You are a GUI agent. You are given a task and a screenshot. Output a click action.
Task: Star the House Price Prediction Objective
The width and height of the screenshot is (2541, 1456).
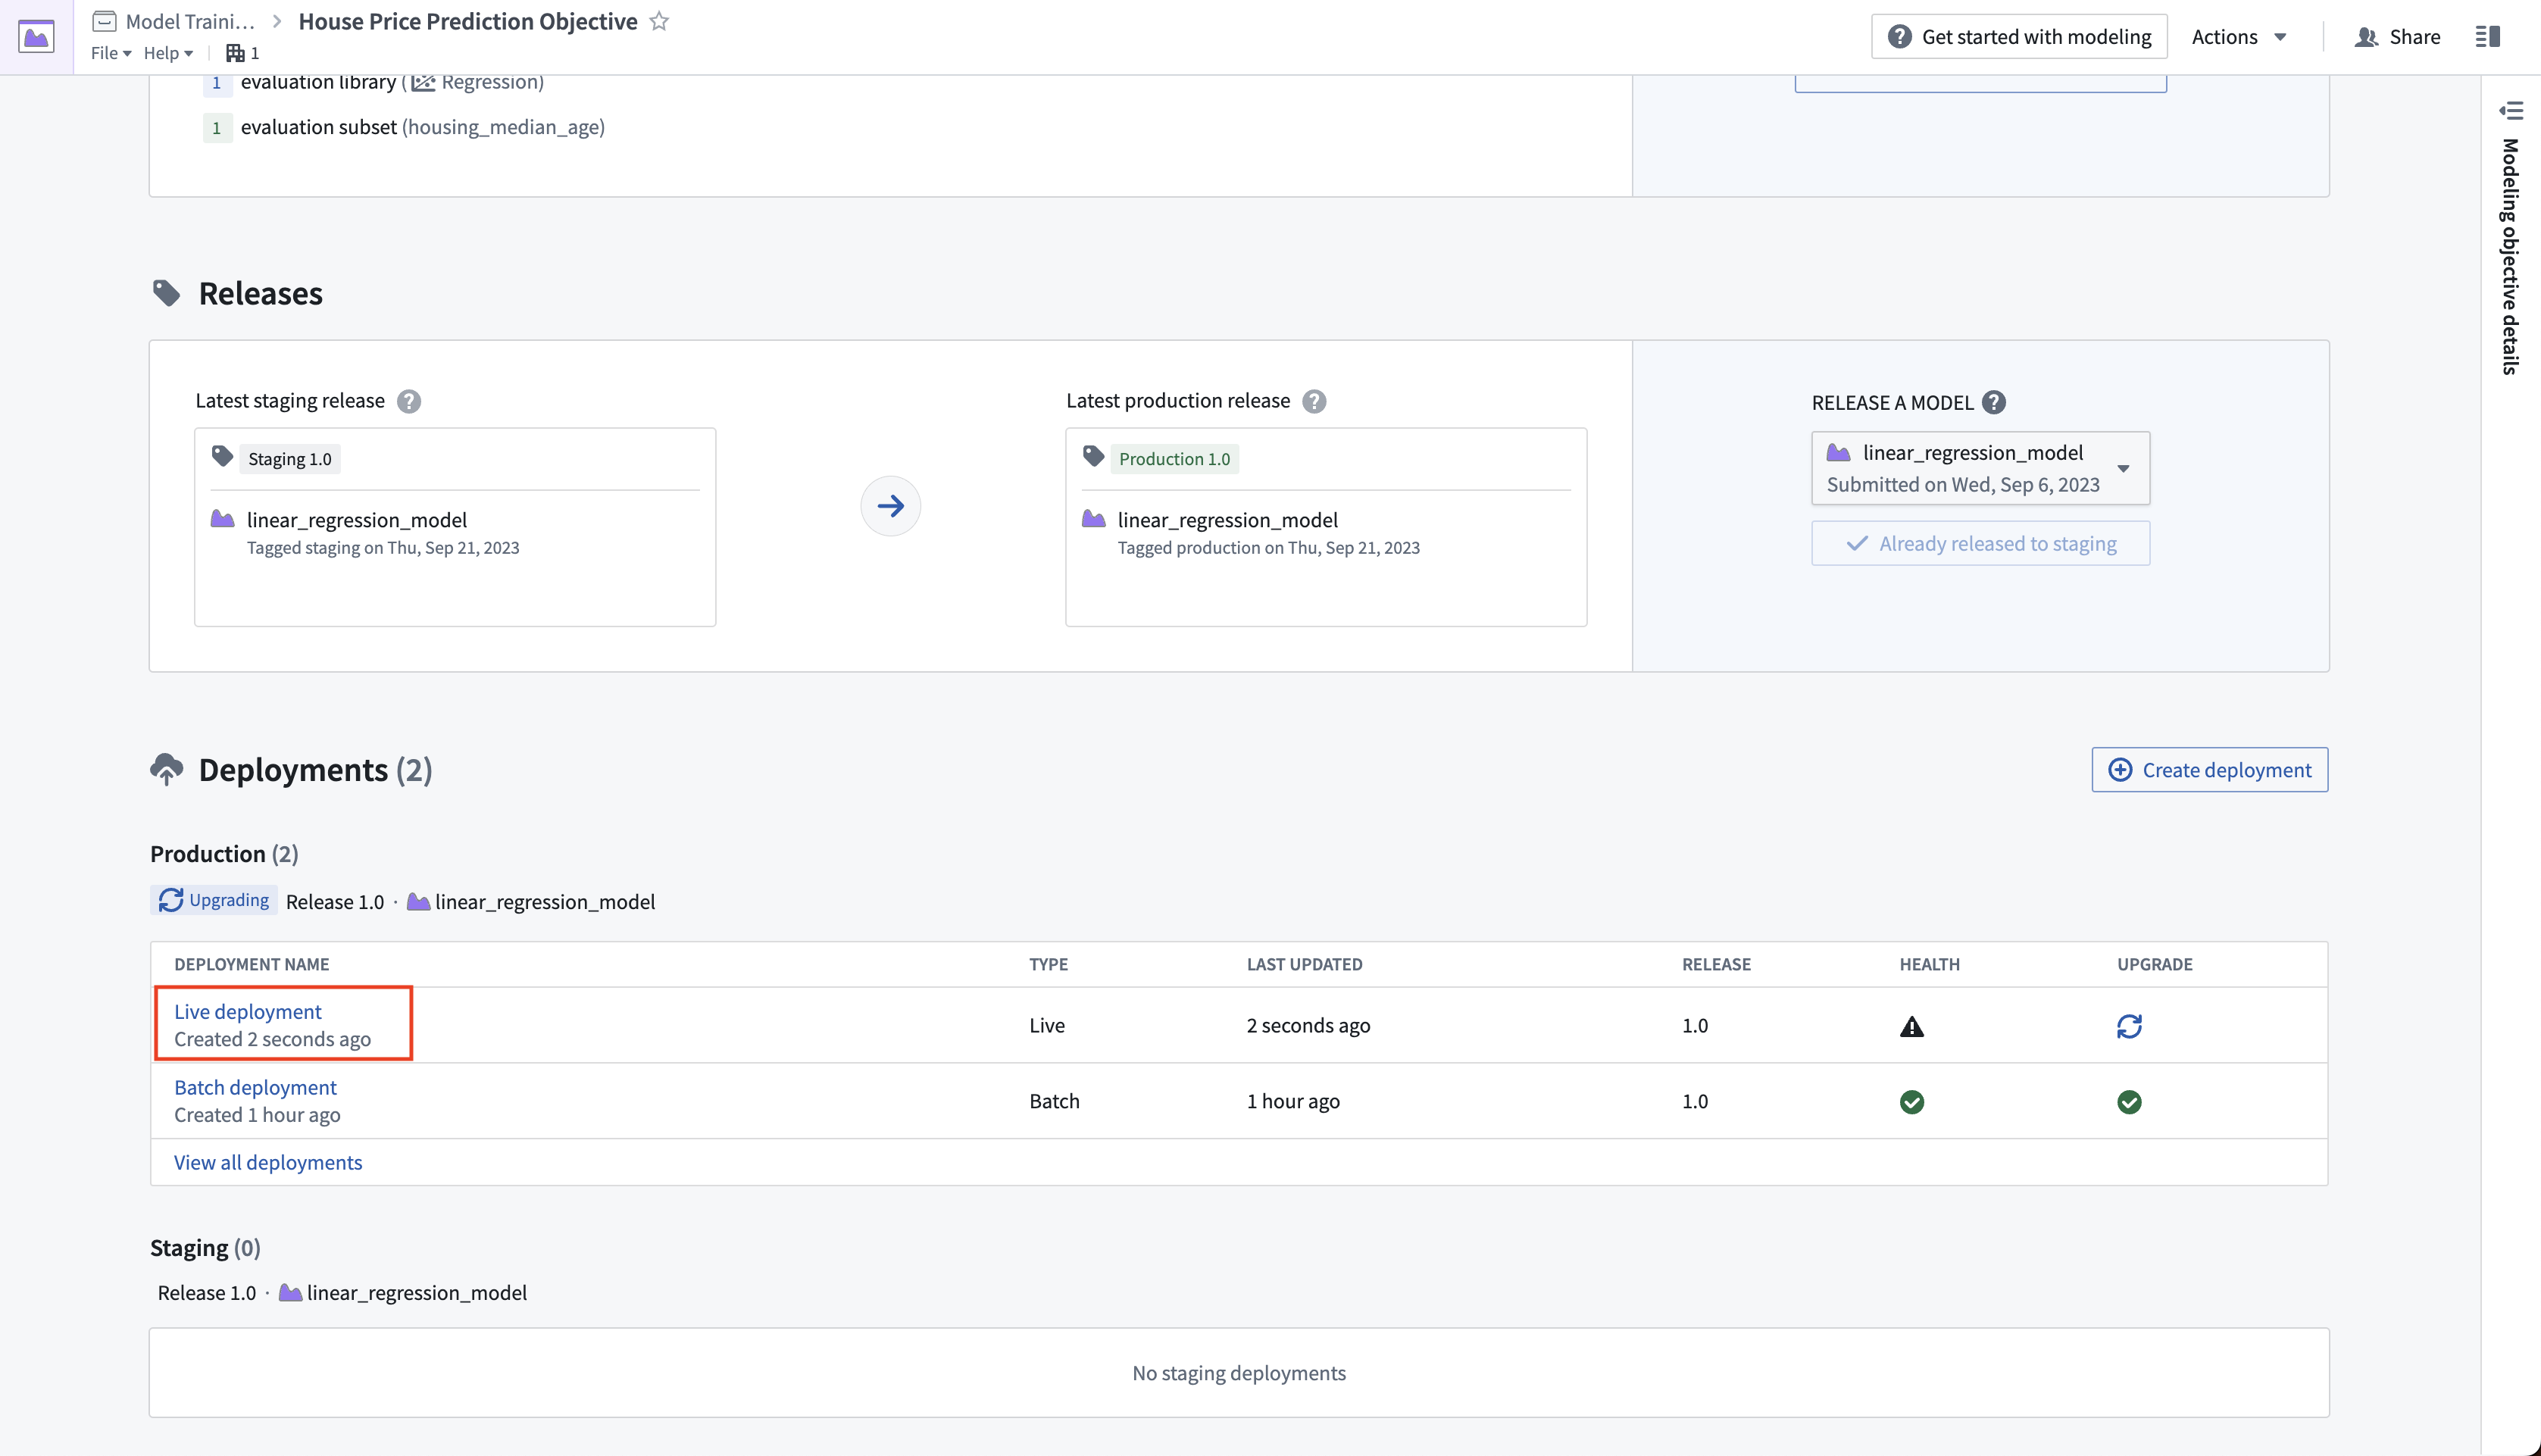(x=659, y=21)
